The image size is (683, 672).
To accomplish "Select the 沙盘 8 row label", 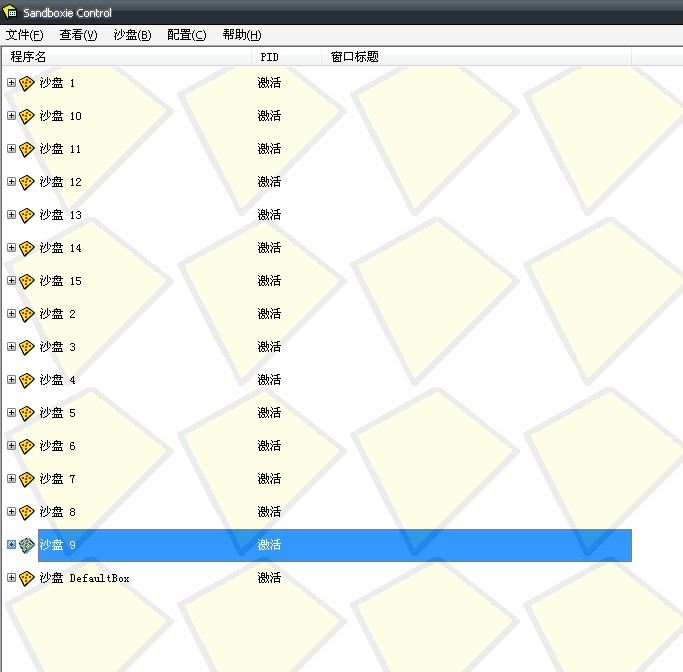I will [57, 512].
